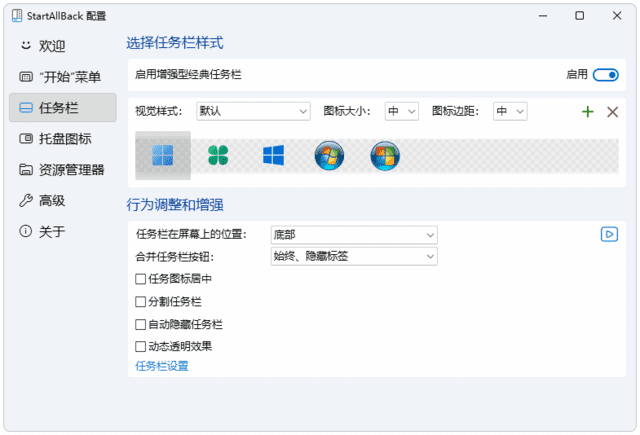
Task: Open the 任务栏在屏幕上的位置 dropdown
Action: pyautogui.click(x=353, y=235)
